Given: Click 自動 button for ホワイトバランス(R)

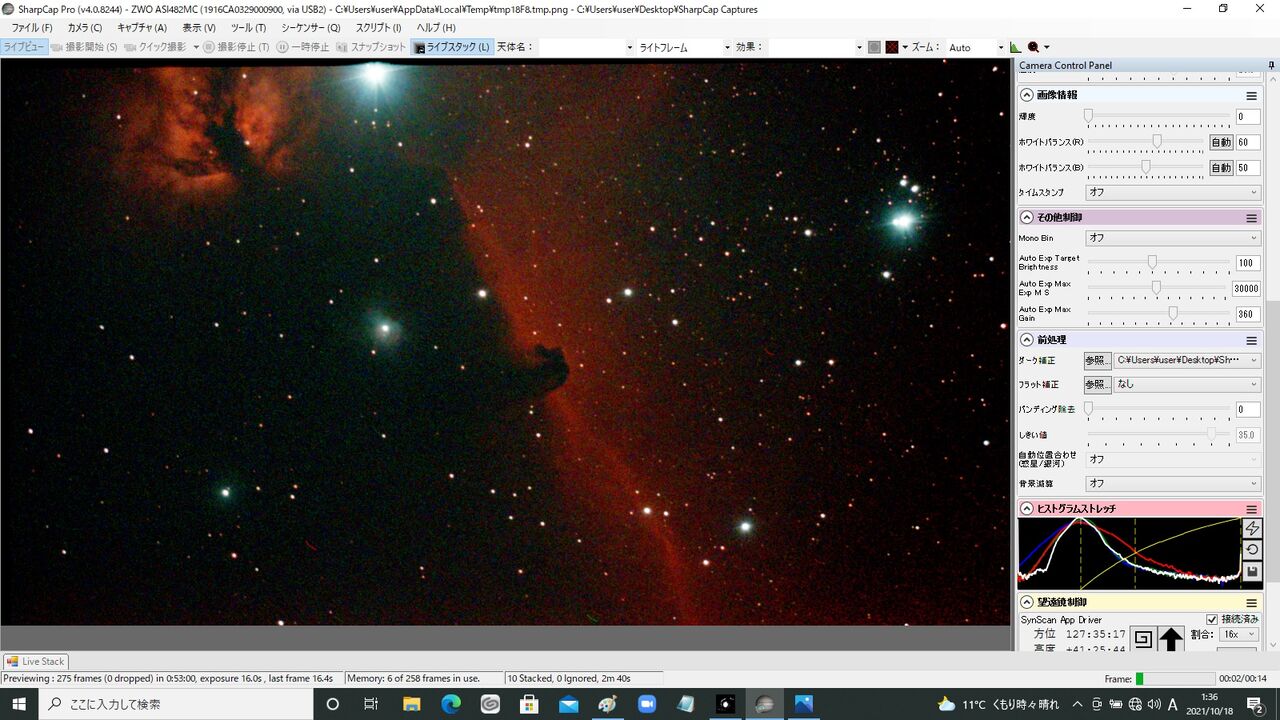Looking at the screenshot, I should pos(1221,143).
